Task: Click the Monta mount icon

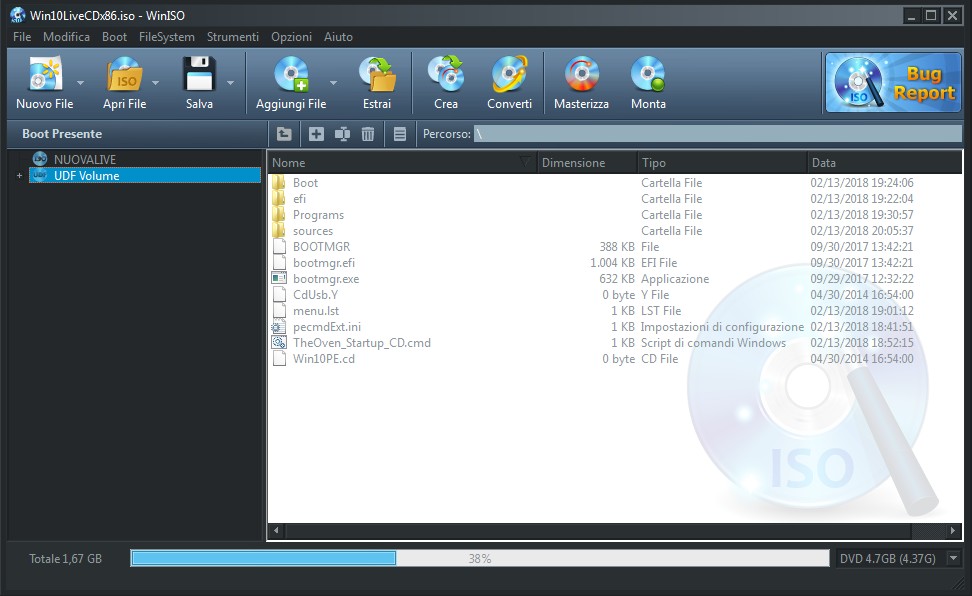Action: tap(648, 74)
